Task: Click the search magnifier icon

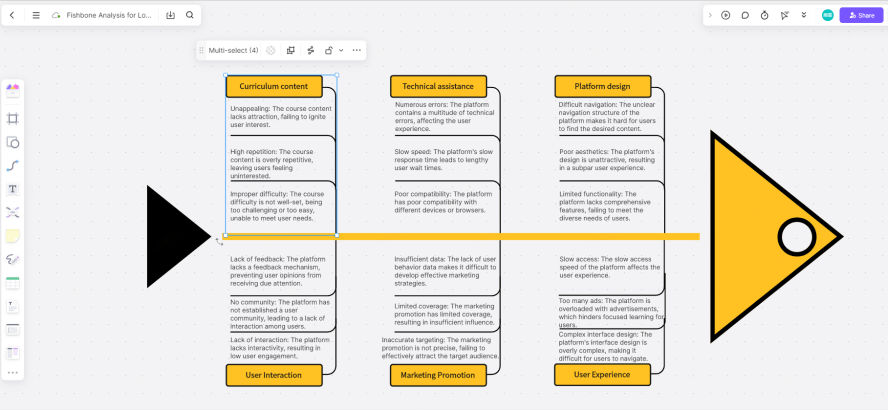Action: point(190,15)
